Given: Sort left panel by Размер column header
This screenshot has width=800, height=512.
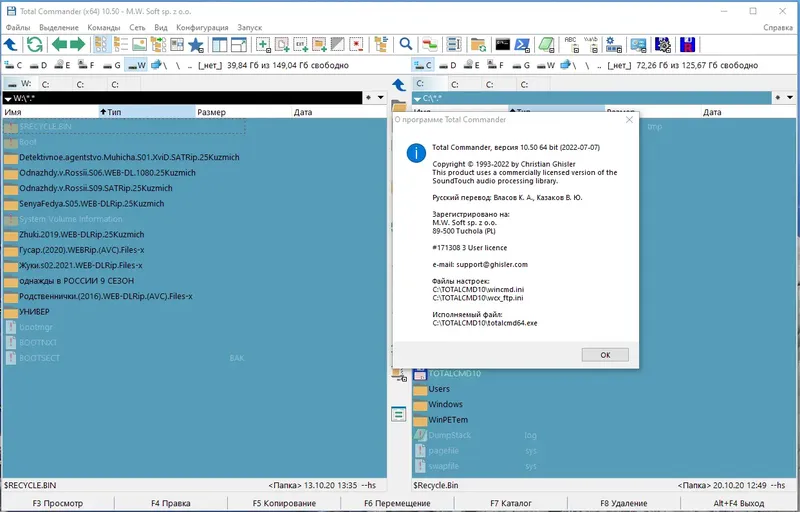Looking at the screenshot, I should coord(243,112).
